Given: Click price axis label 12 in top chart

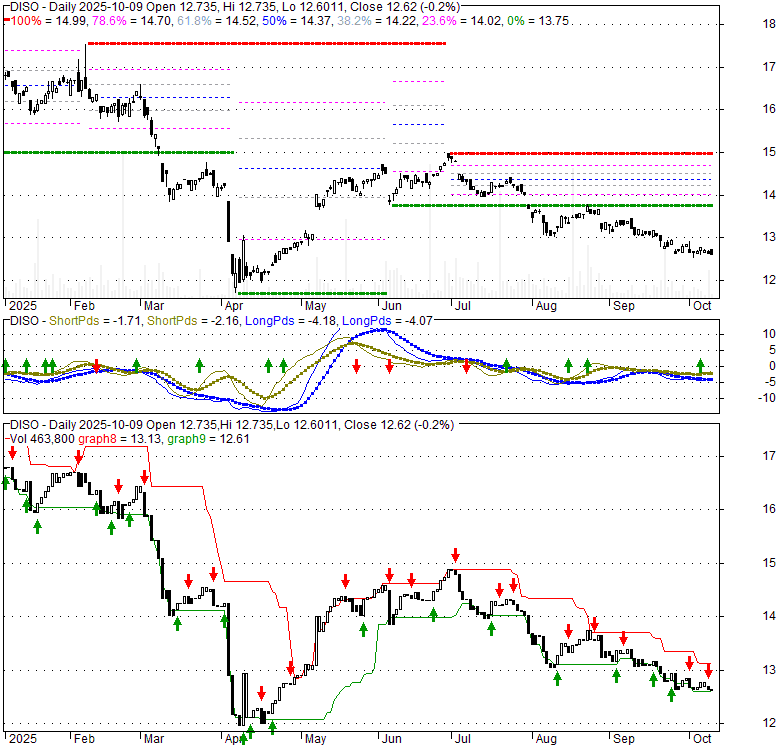Looking at the screenshot, I should (x=769, y=280).
